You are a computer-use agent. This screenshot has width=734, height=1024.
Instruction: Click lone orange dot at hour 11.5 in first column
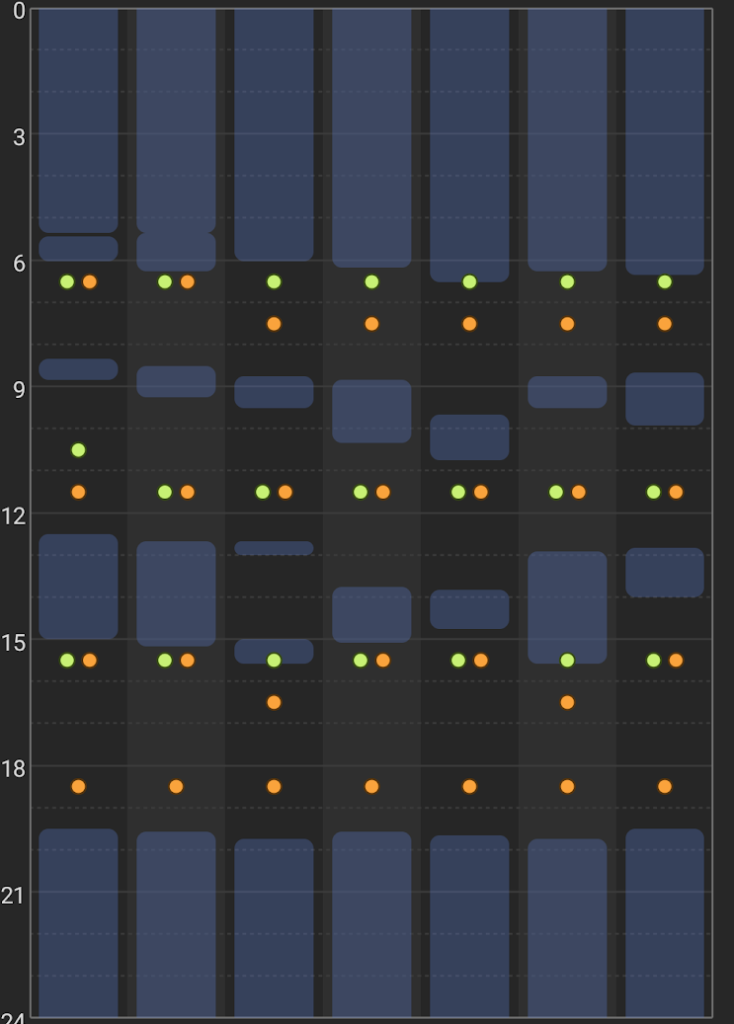pos(78,492)
